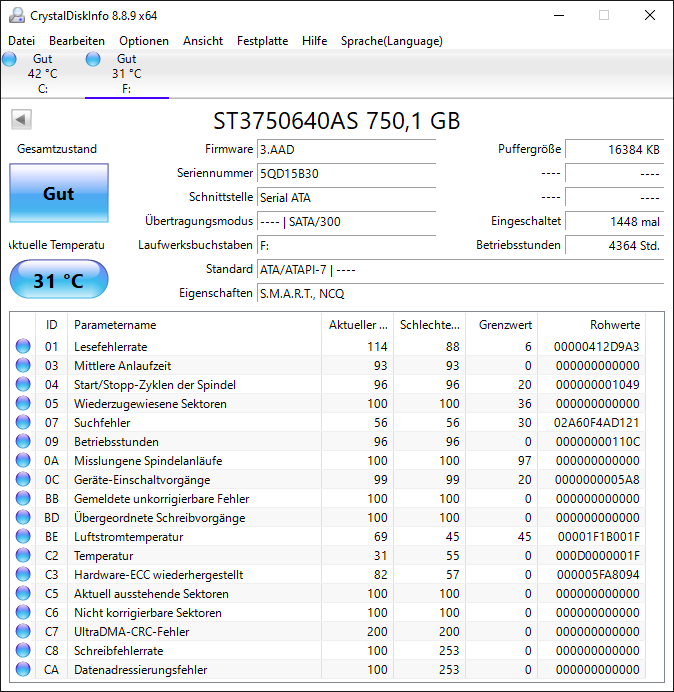The image size is (674, 692).
Task: Click status orb for Übergeordnete Schreibvorgänge row
Action: pyautogui.click(x=23, y=517)
